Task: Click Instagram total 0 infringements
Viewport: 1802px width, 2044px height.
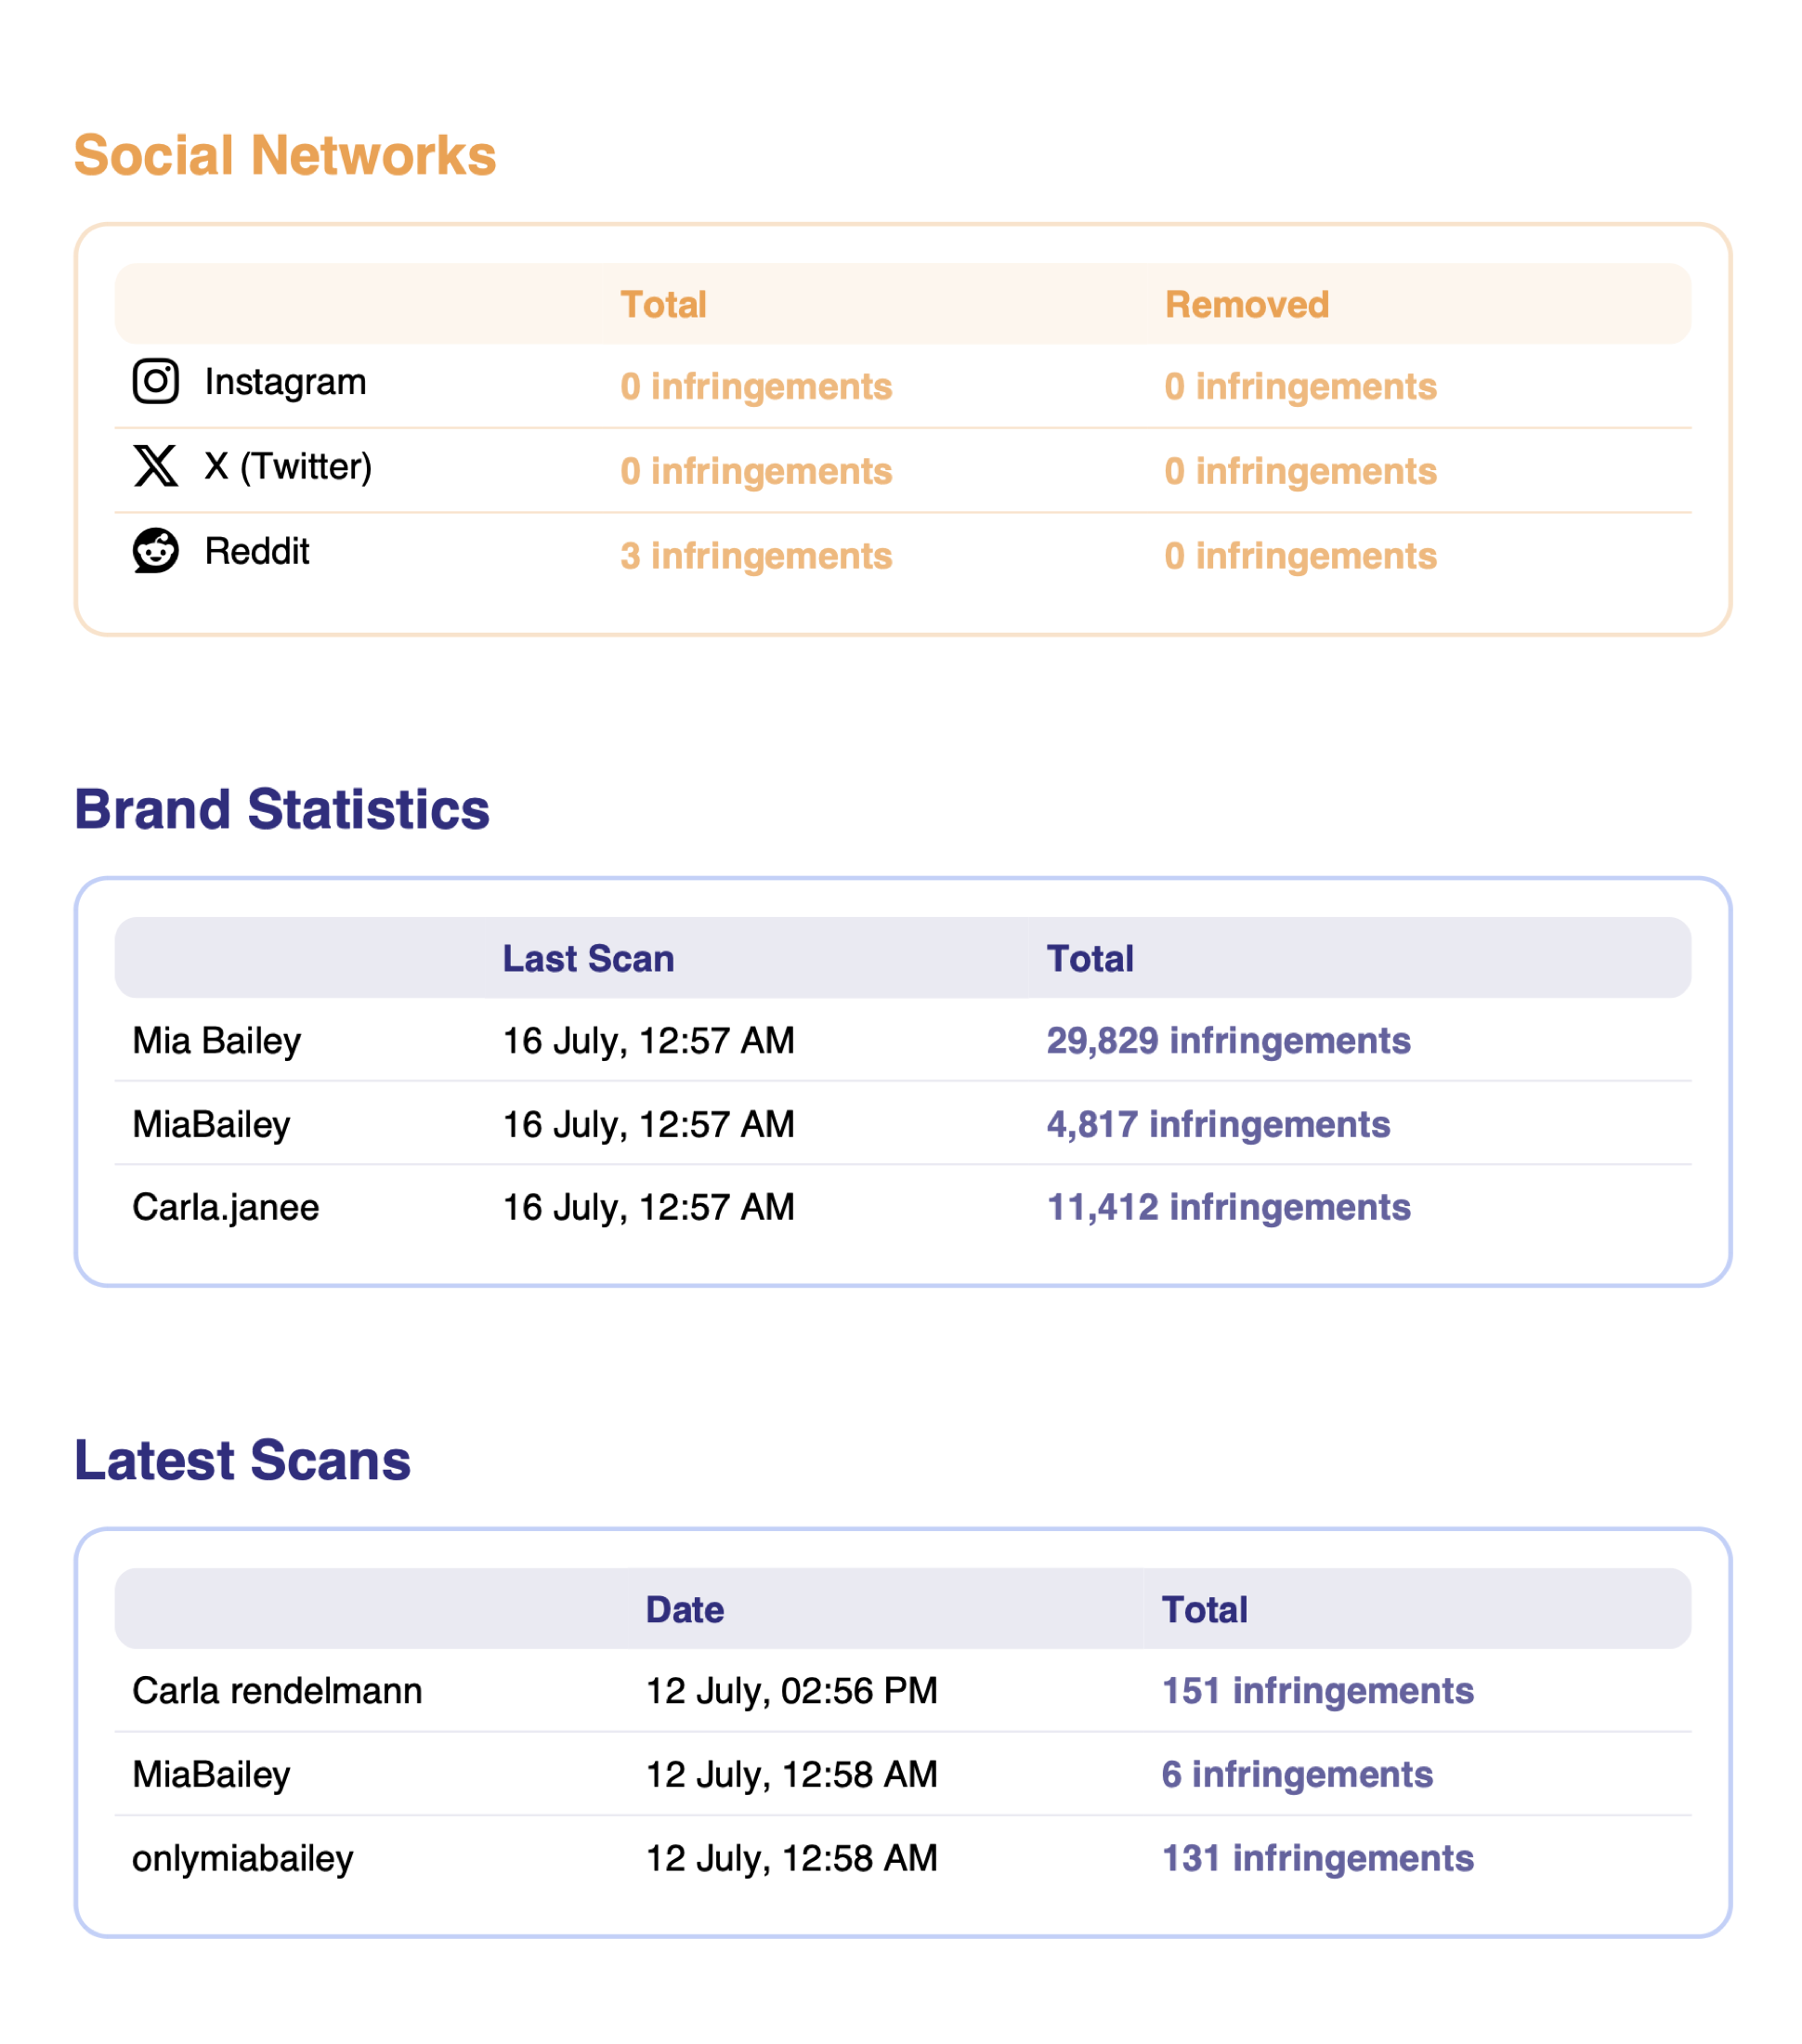Action: (756, 387)
